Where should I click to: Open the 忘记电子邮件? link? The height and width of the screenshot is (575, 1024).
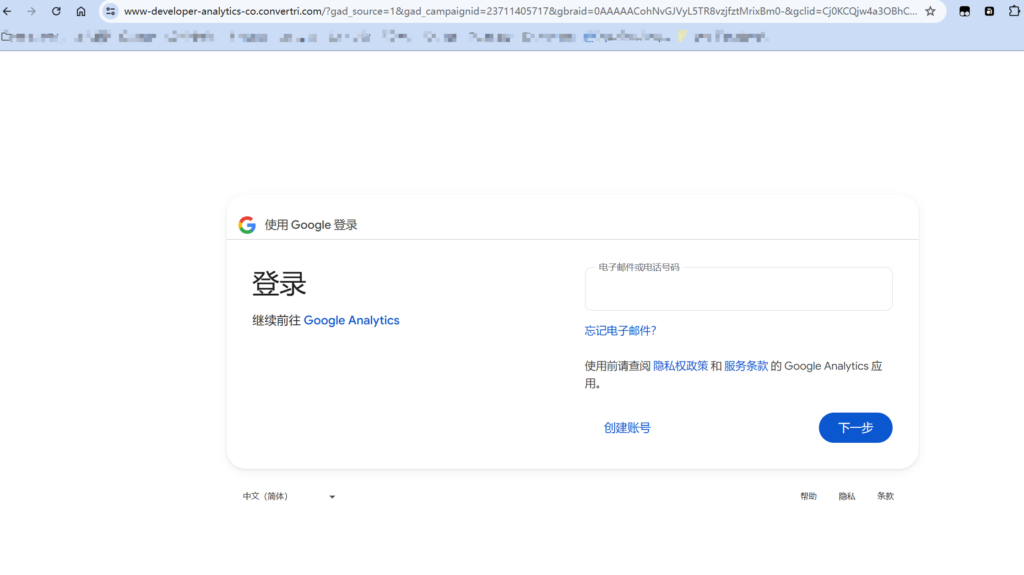[x=620, y=331]
